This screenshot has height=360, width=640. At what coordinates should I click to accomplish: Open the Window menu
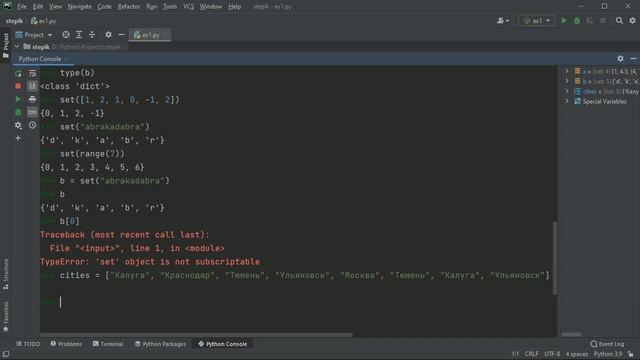[x=211, y=7]
